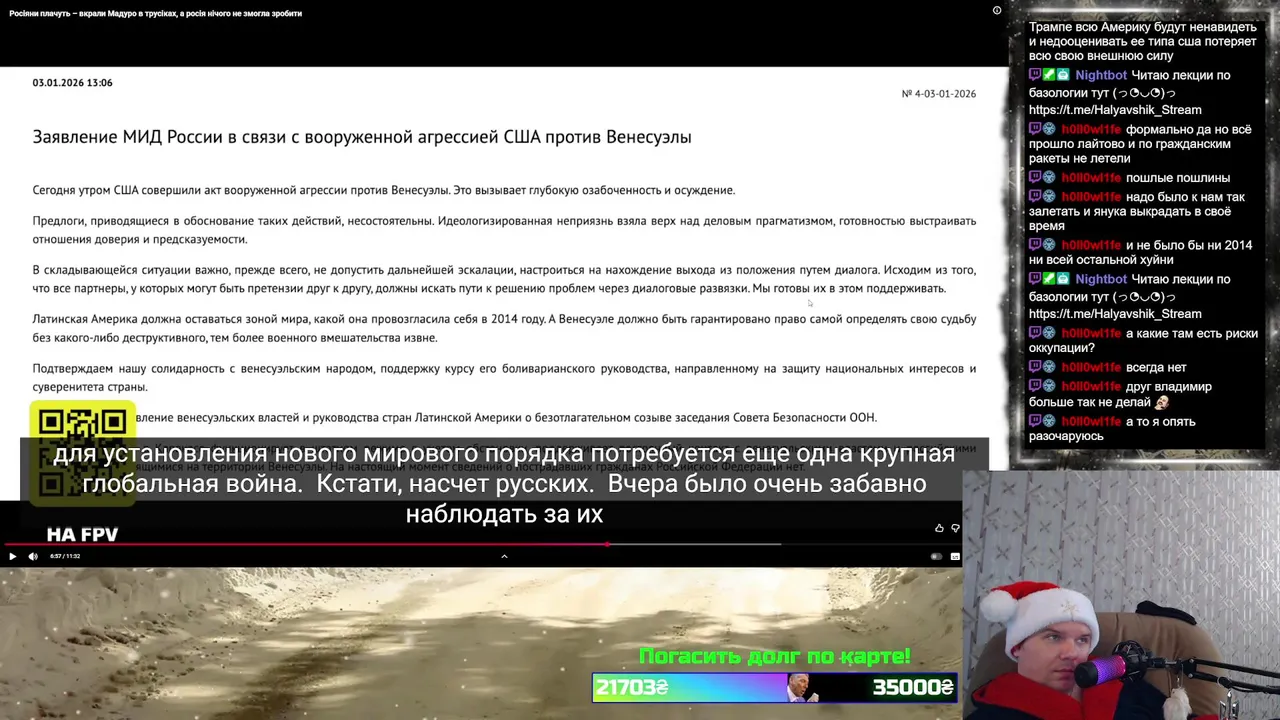Click the yellow QR code overlay
Screen dimensions: 1280x720
(82, 454)
